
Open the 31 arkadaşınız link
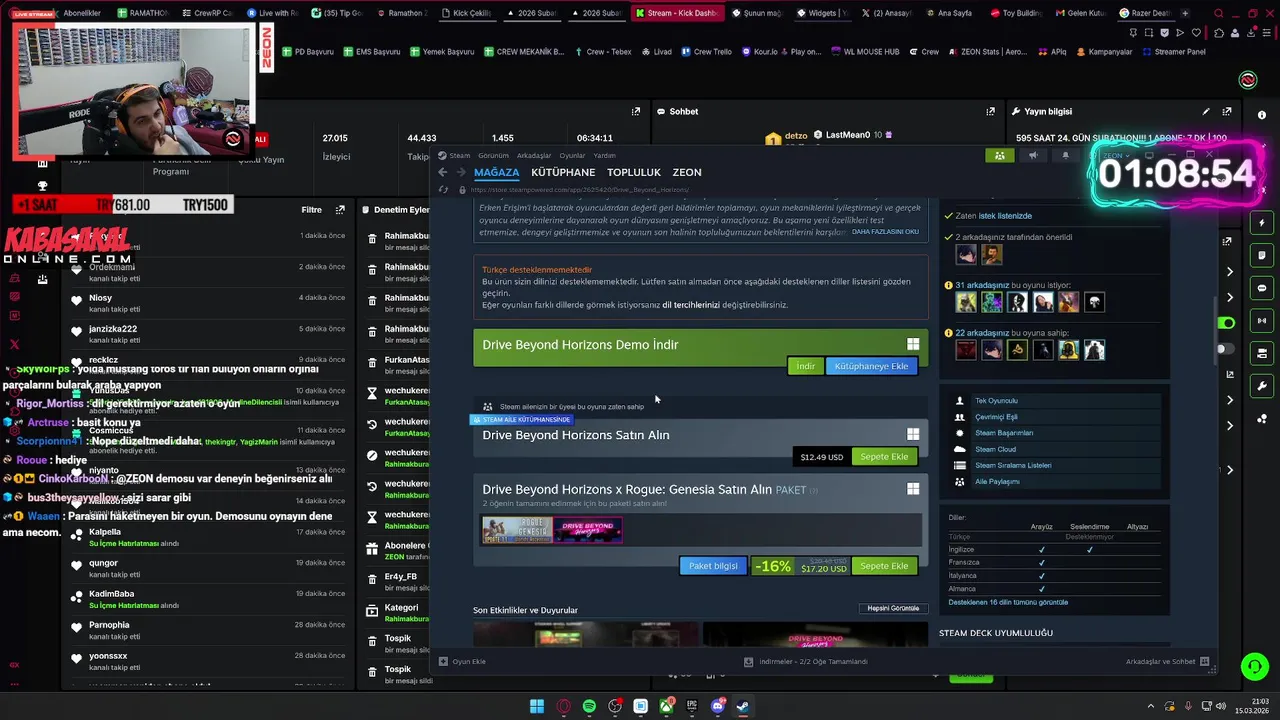click(980, 285)
